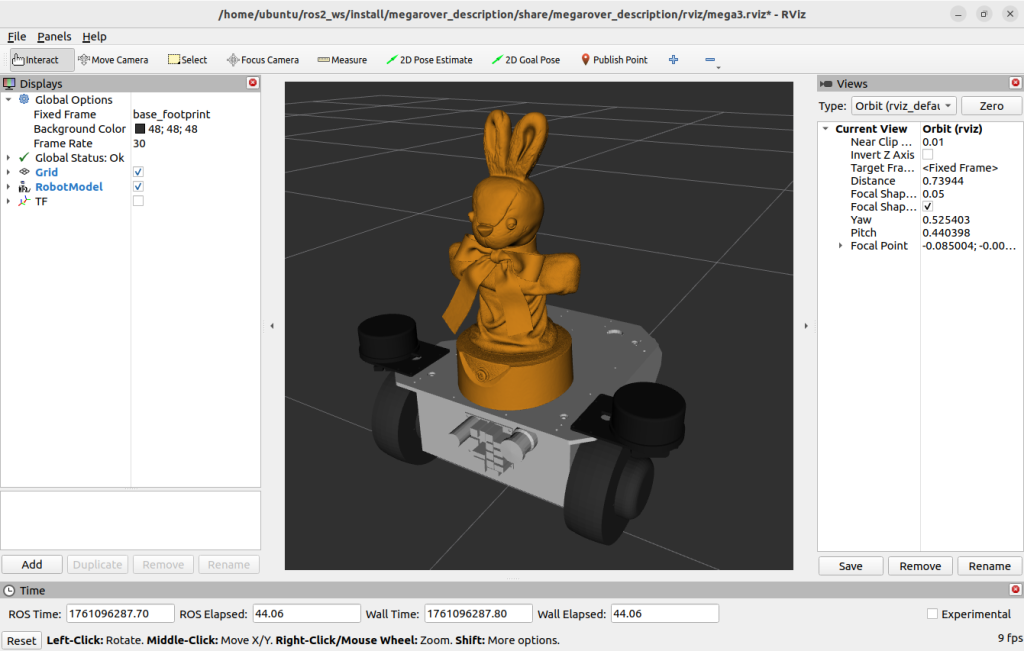This screenshot has width=1024, height=651.
Task: Enable the TF display checkbox
Action: click(x=138, y=201)
